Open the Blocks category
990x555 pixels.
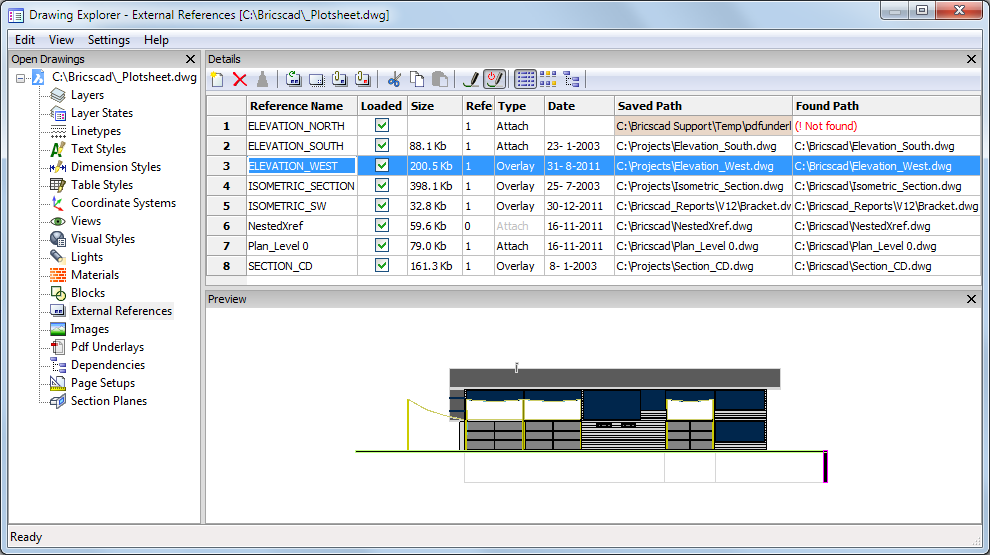pos(88,293)
